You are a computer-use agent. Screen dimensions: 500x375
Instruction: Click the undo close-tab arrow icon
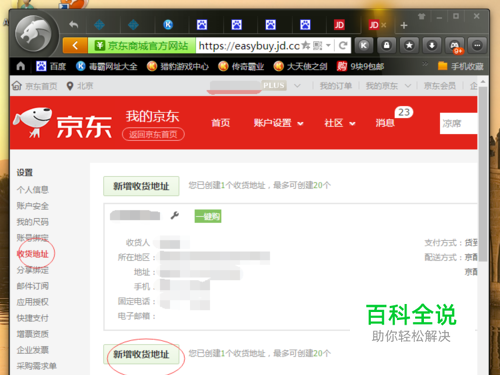pyautogui.click(x=73, y=25)
